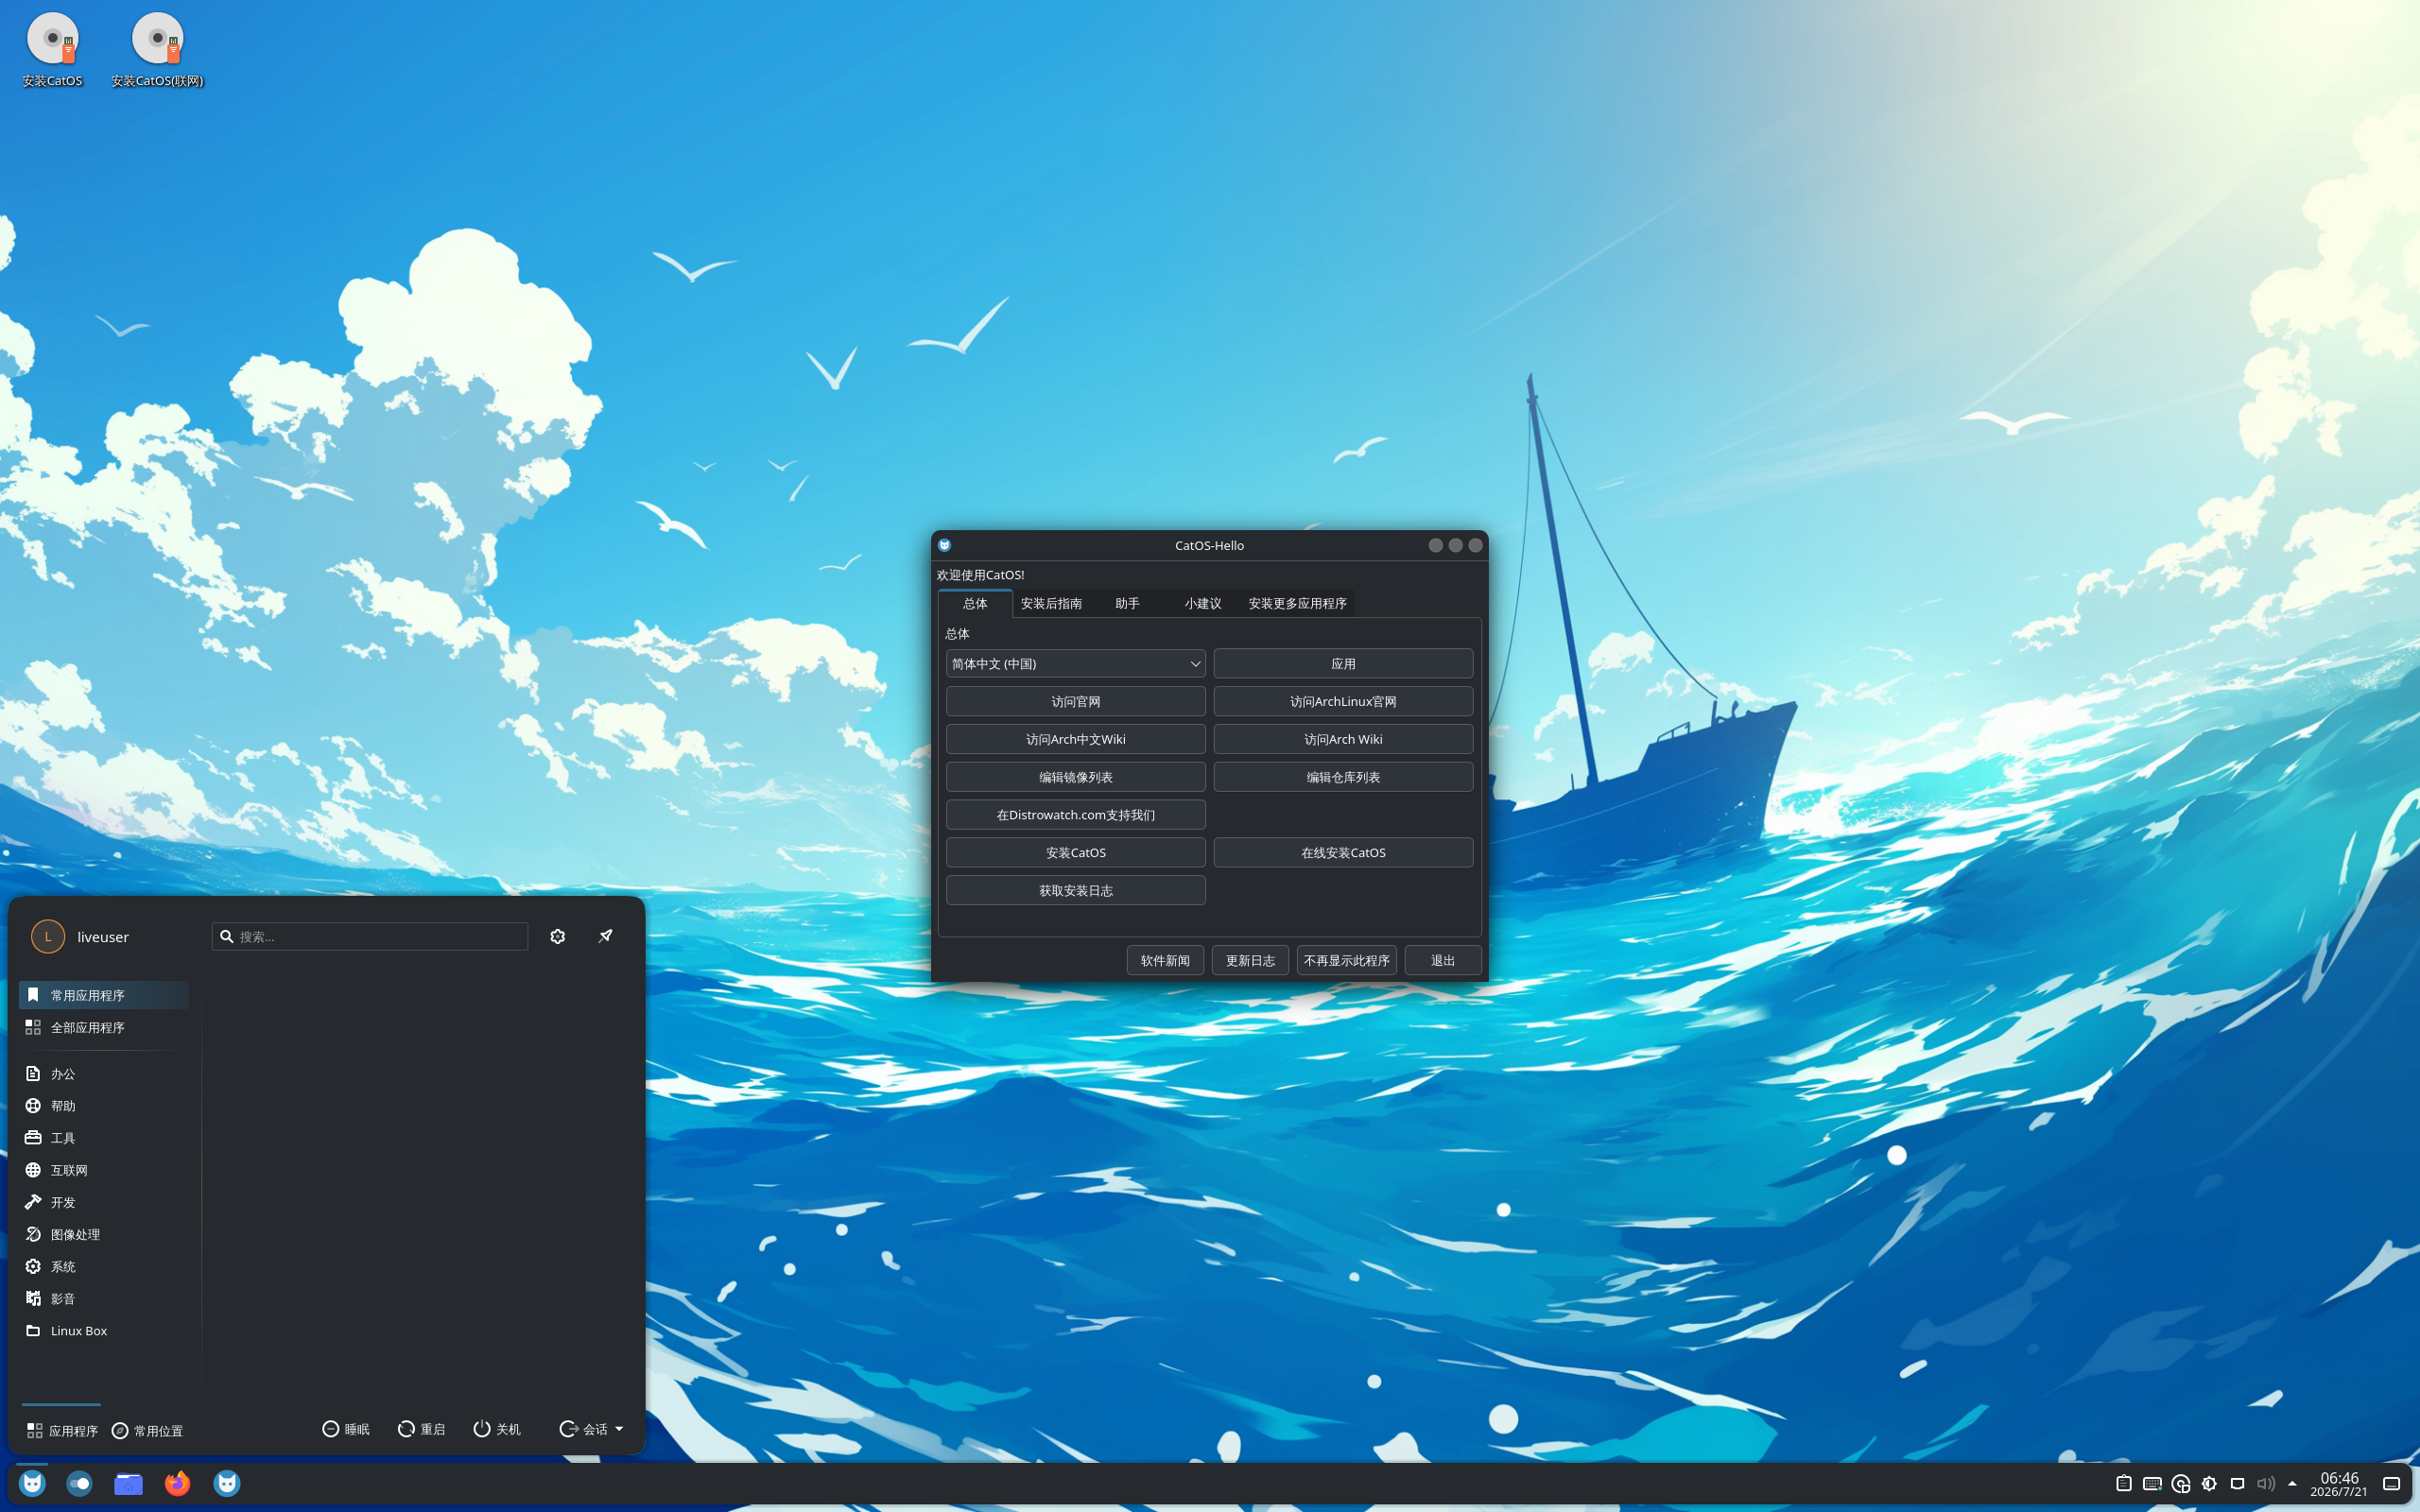This screenshot has width=2420, height=1512.
Task: Click the 编辑镜像列表 button
Action: pyautogui.click(x=1075, y=777)
